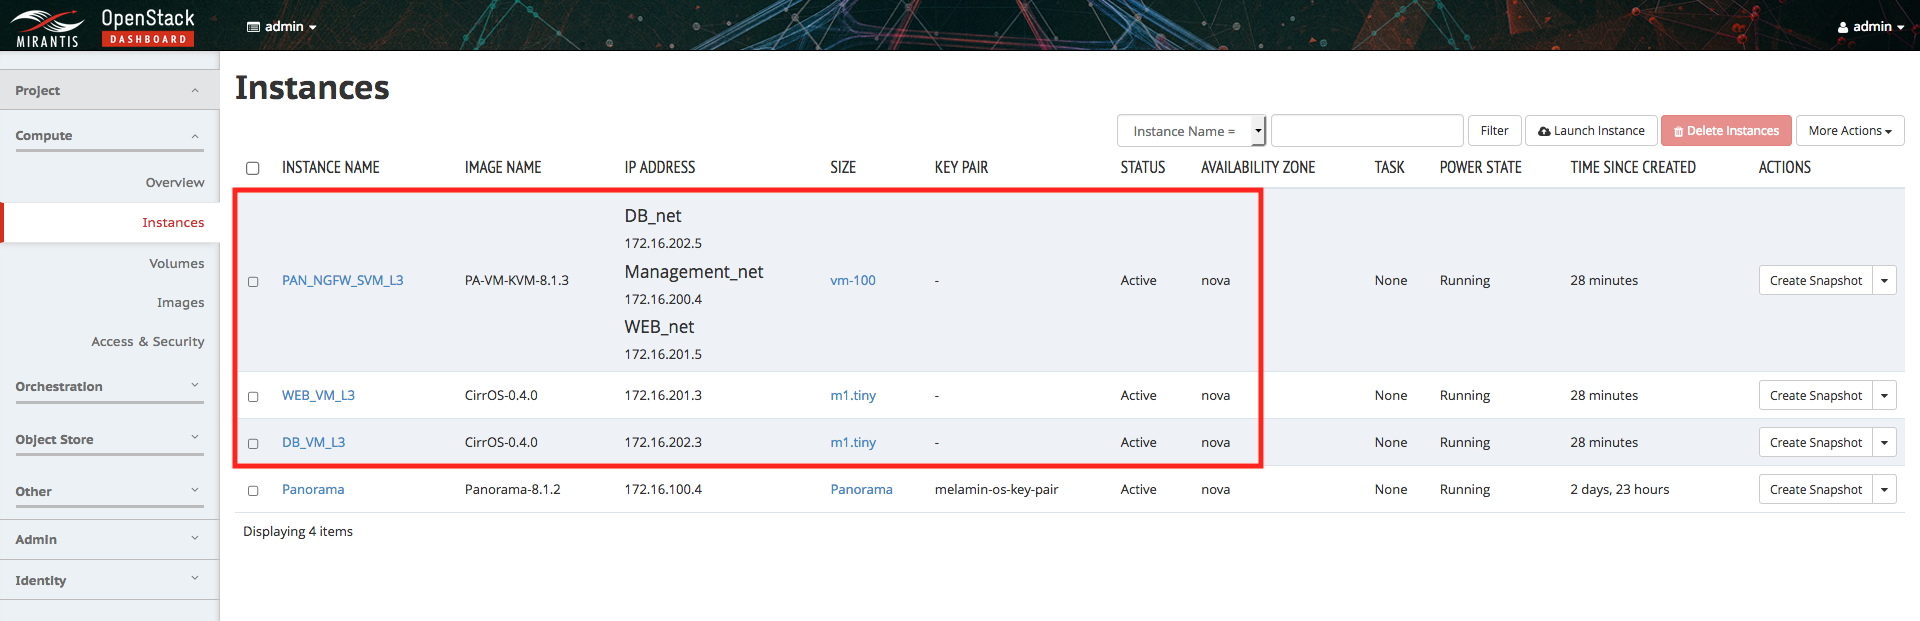Expand the Admin sidebar section

coord(109,540)
